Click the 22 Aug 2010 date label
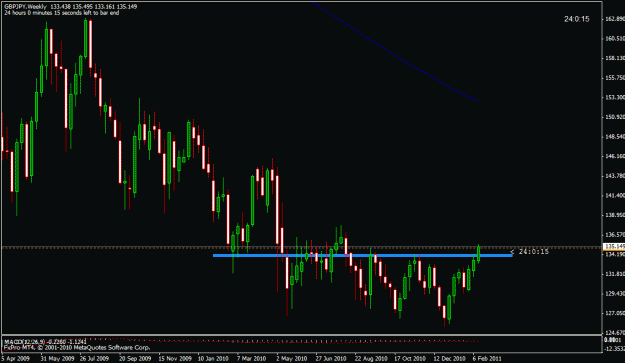 pyautogui.click(x=371, y=358)
